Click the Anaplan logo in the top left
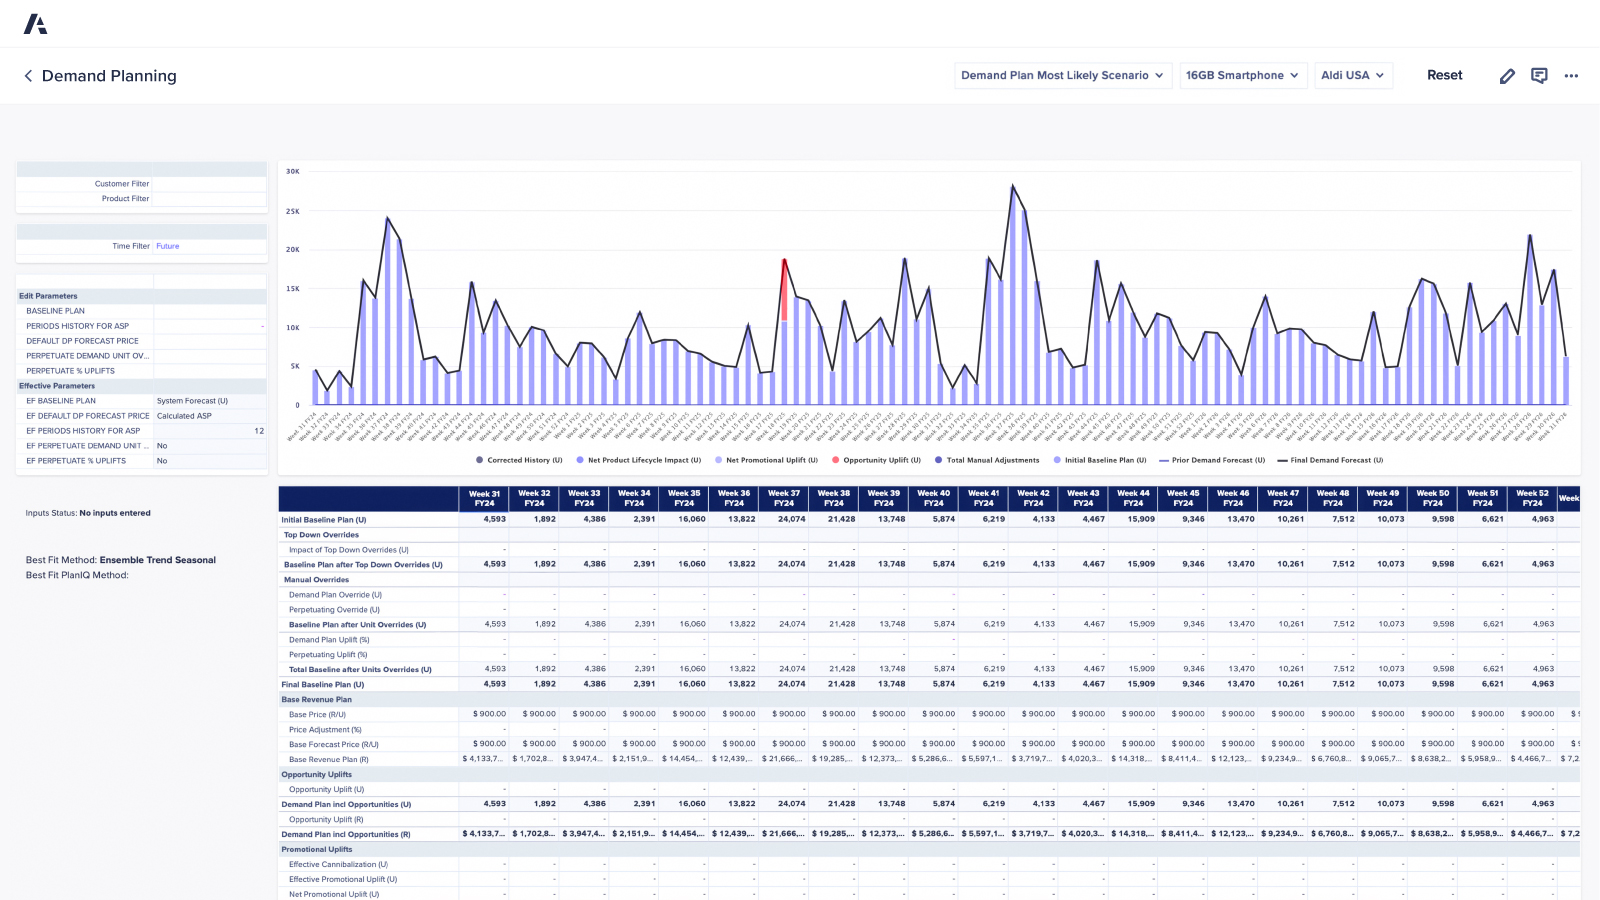This screenshot has width=1600, height=900. (x=36, y=24)
